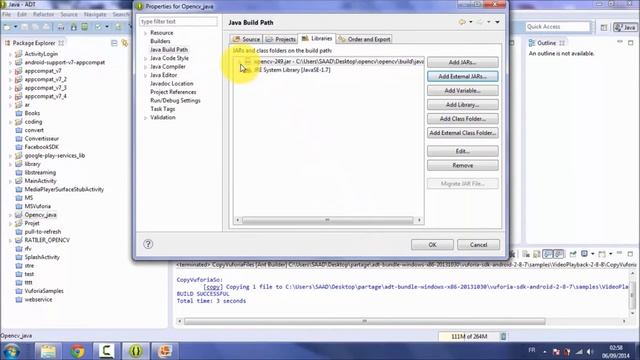The image size is (640, 360).
Task: Click the type filter text field
Action: (178, 21)
